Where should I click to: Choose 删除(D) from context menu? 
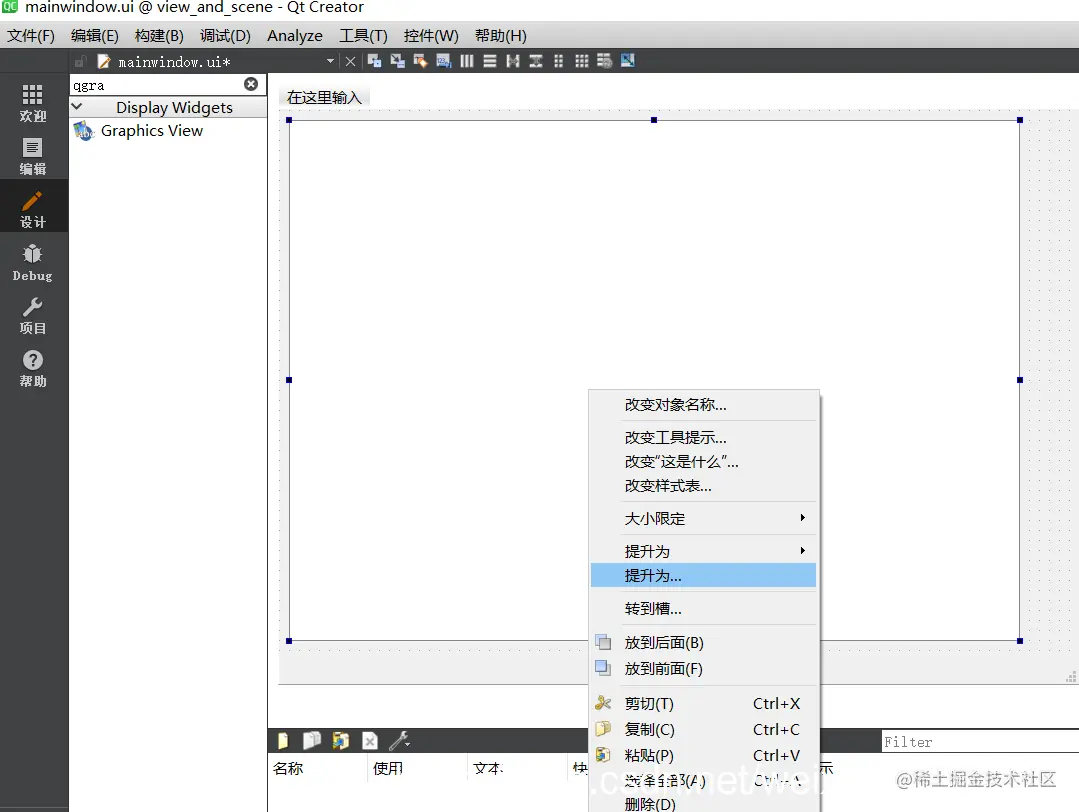pyautogui.click(x=703, y=804)
